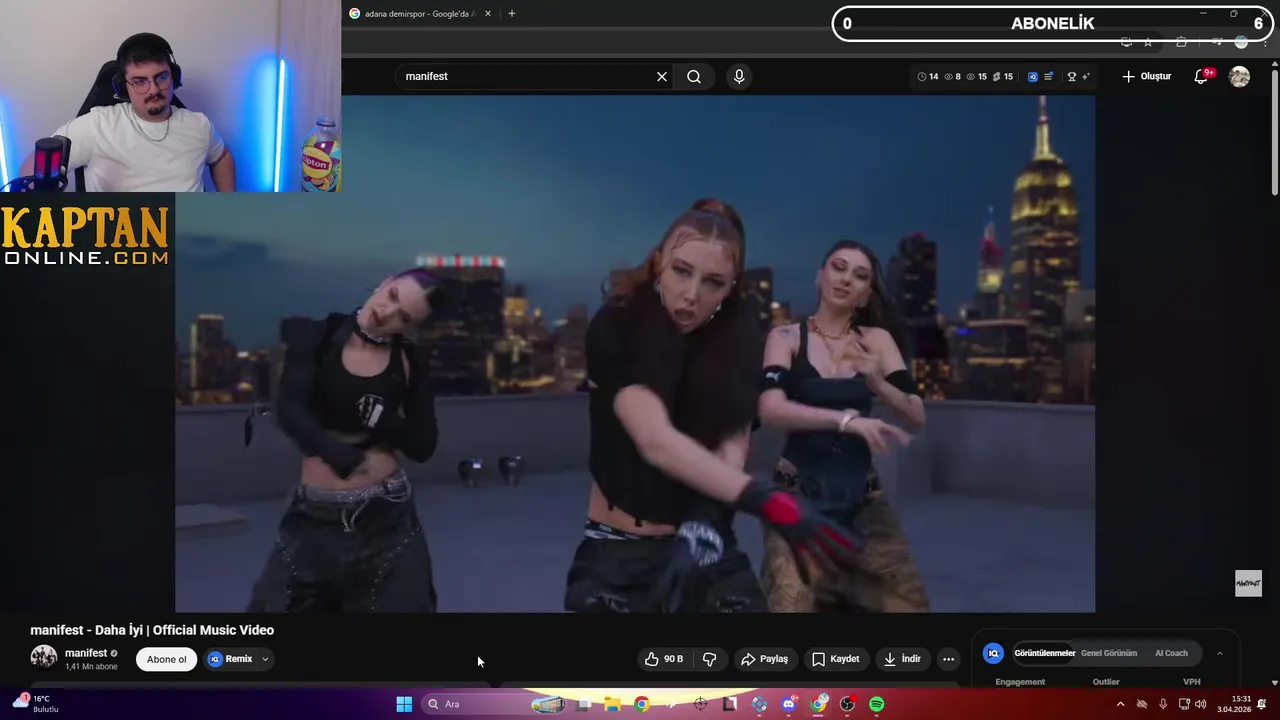Save the video using Kaydet

tap(835, 659)
